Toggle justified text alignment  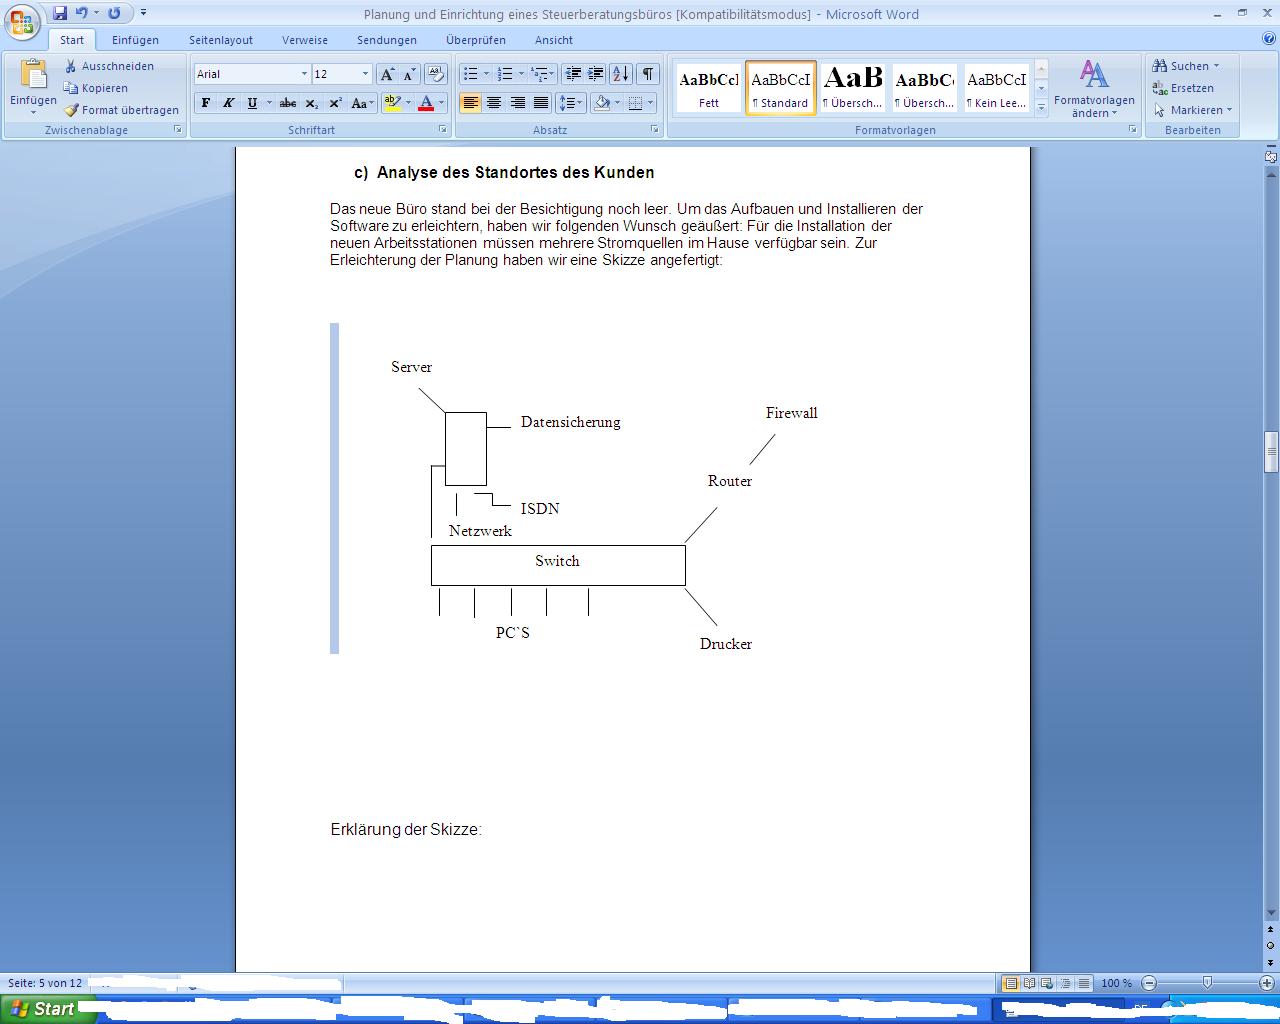[x=541, y=103]
